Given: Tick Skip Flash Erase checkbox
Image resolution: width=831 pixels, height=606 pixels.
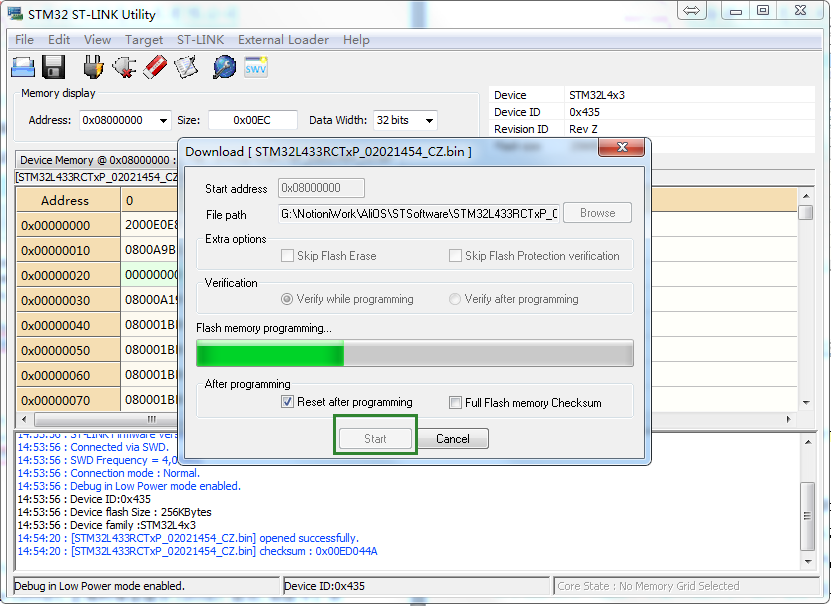Looking at the screenshot, I should pos(287,256).
